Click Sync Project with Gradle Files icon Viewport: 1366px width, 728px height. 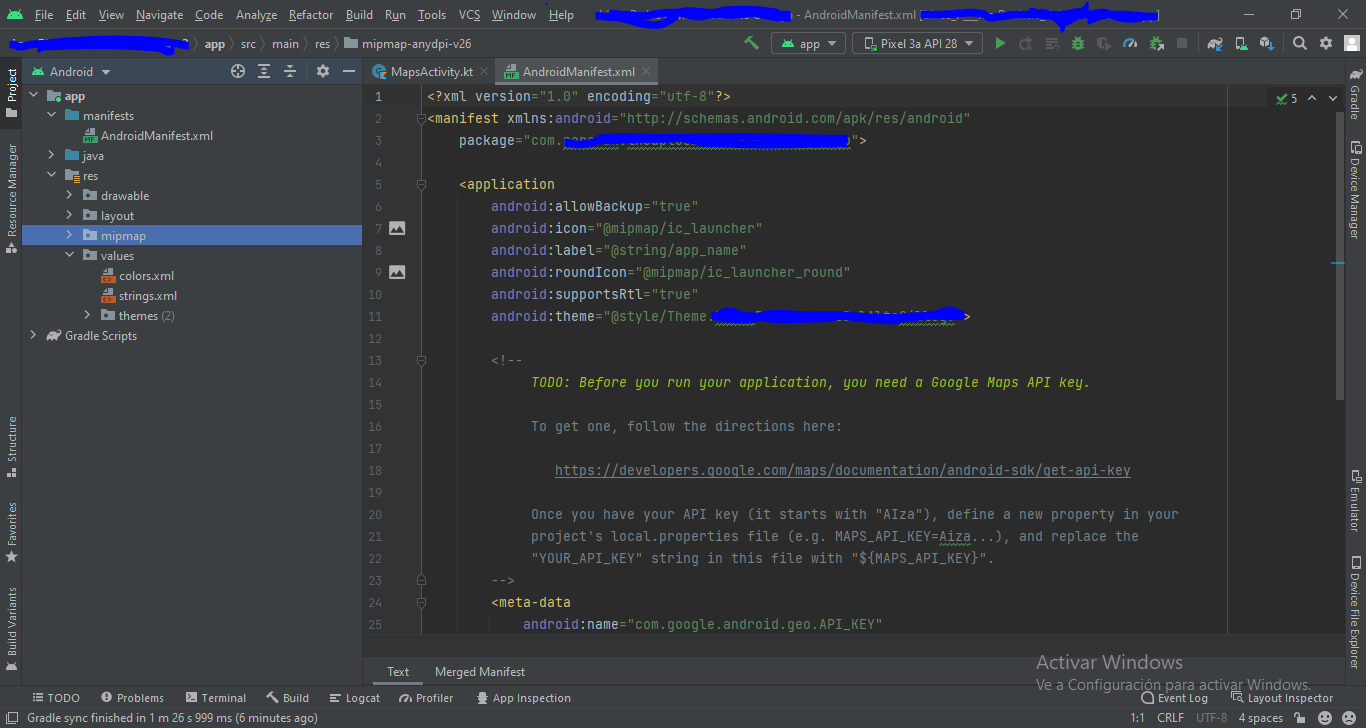tap(1215, 43)
